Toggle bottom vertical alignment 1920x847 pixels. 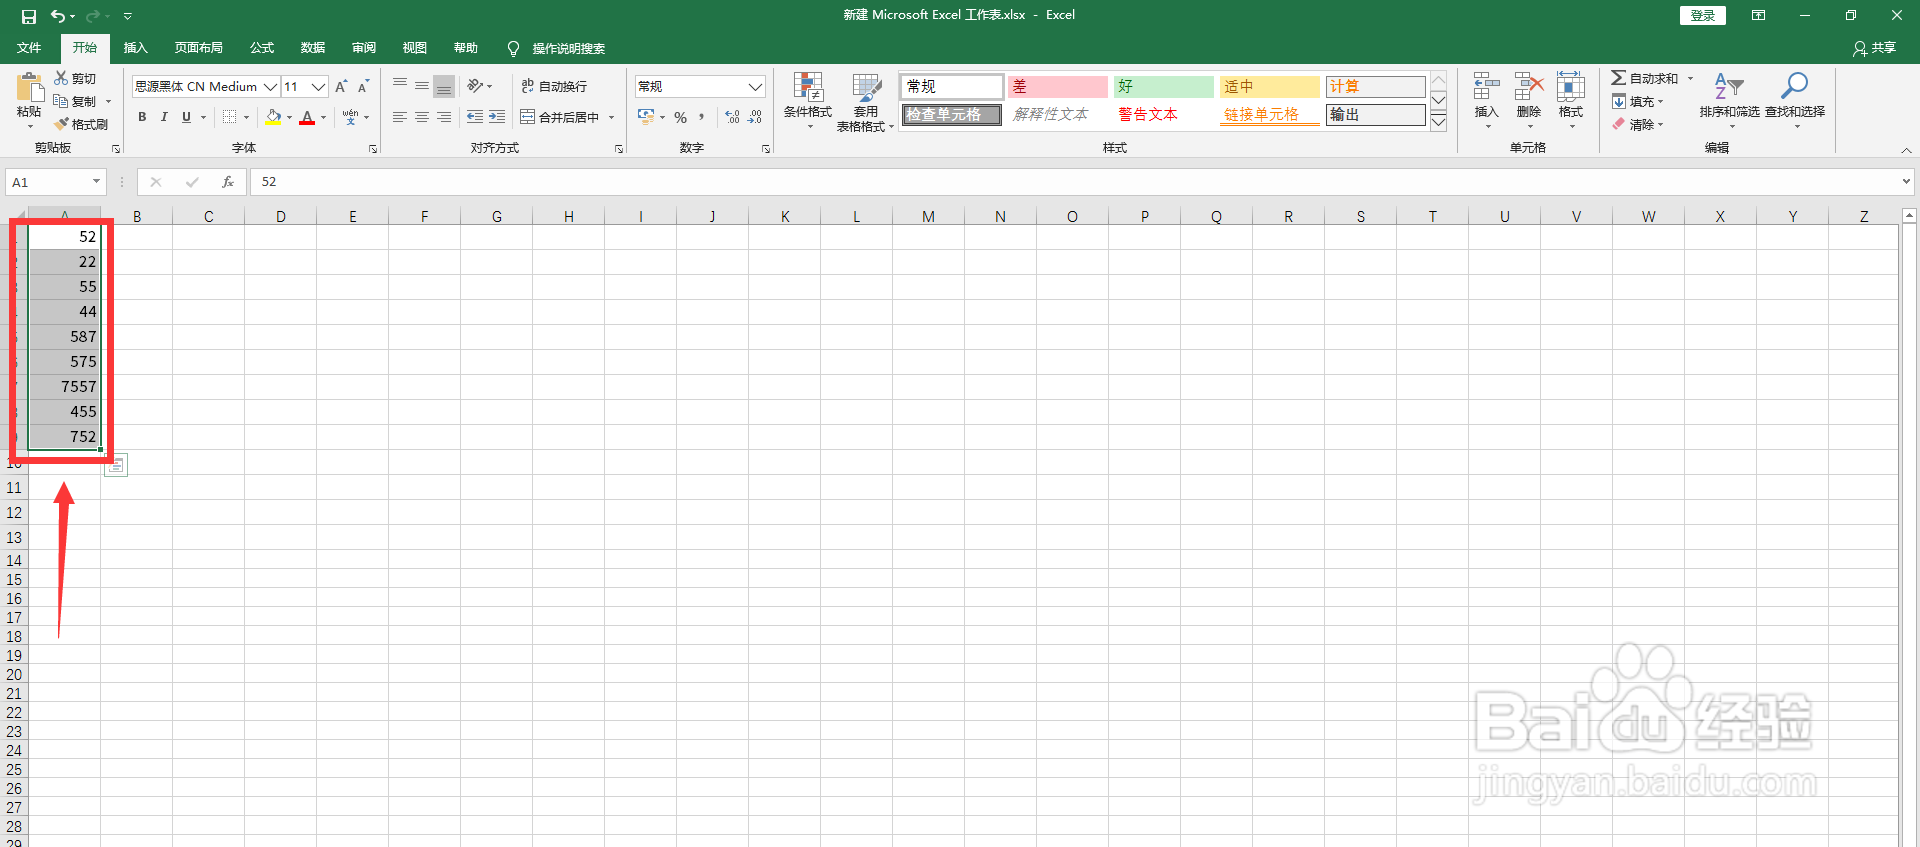coord(444,86)
